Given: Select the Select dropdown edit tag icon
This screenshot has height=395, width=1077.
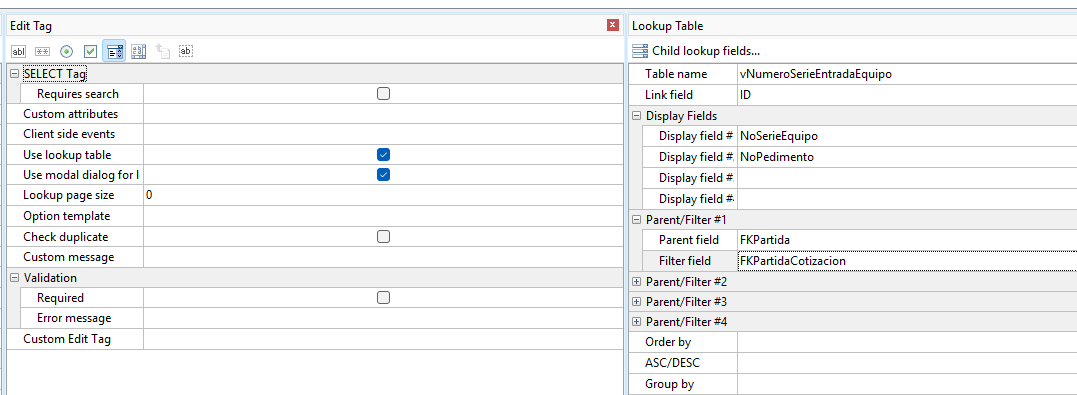Looking at the screenshot, I should coord(114,52).
